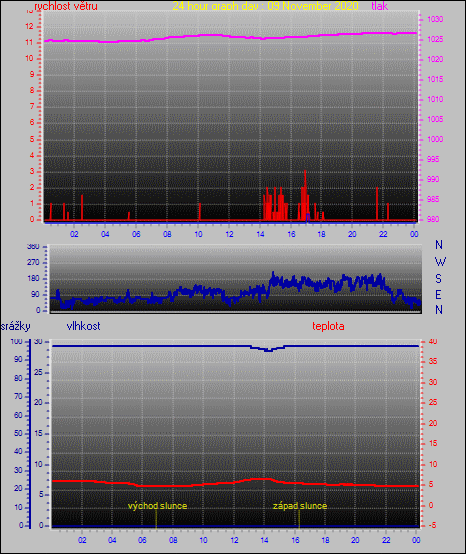Click hour 14 on temperature chart time axis
466x554 pixels.
(x=264, y=540)
